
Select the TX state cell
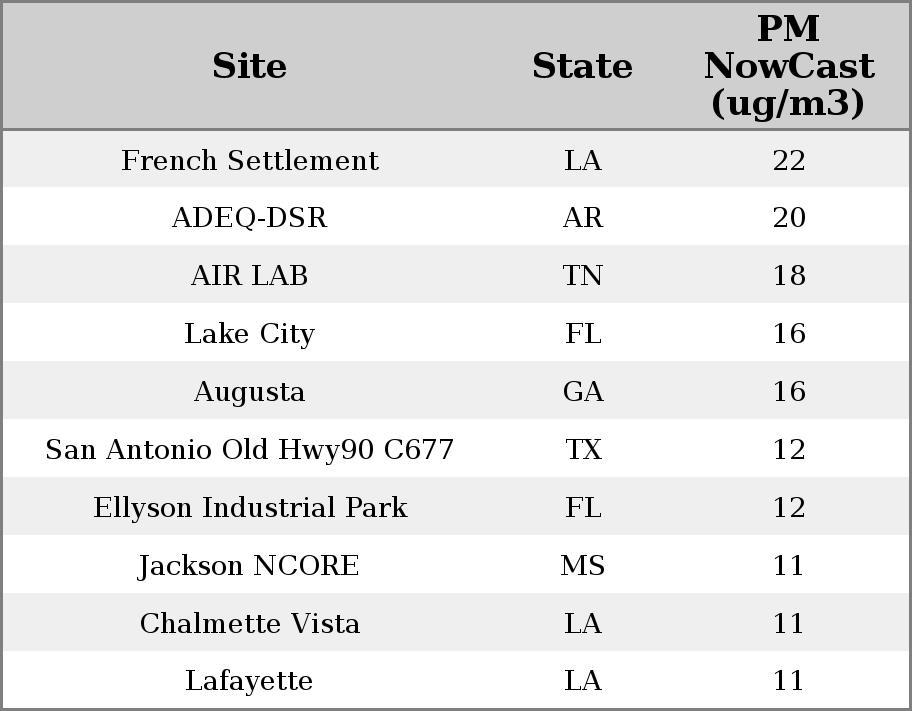(x=583, y=450)
